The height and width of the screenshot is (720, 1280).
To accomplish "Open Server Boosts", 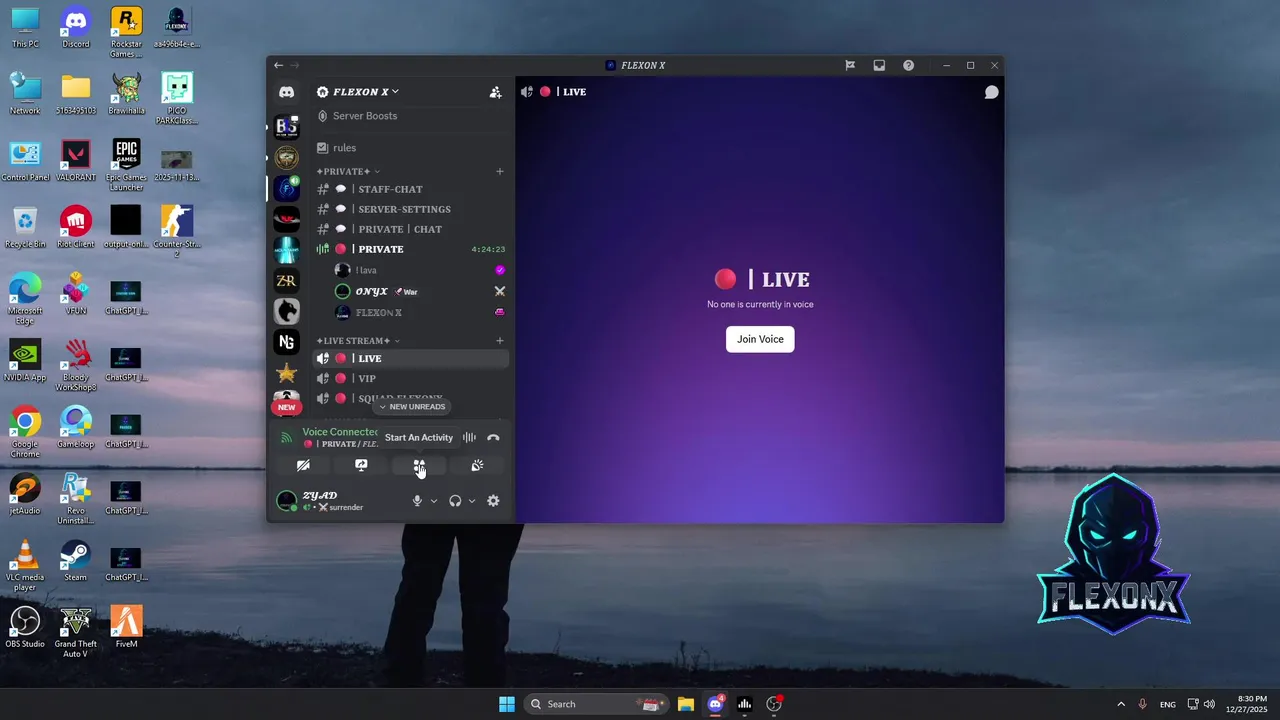I will pyautogui.click(x=411, y=116).
